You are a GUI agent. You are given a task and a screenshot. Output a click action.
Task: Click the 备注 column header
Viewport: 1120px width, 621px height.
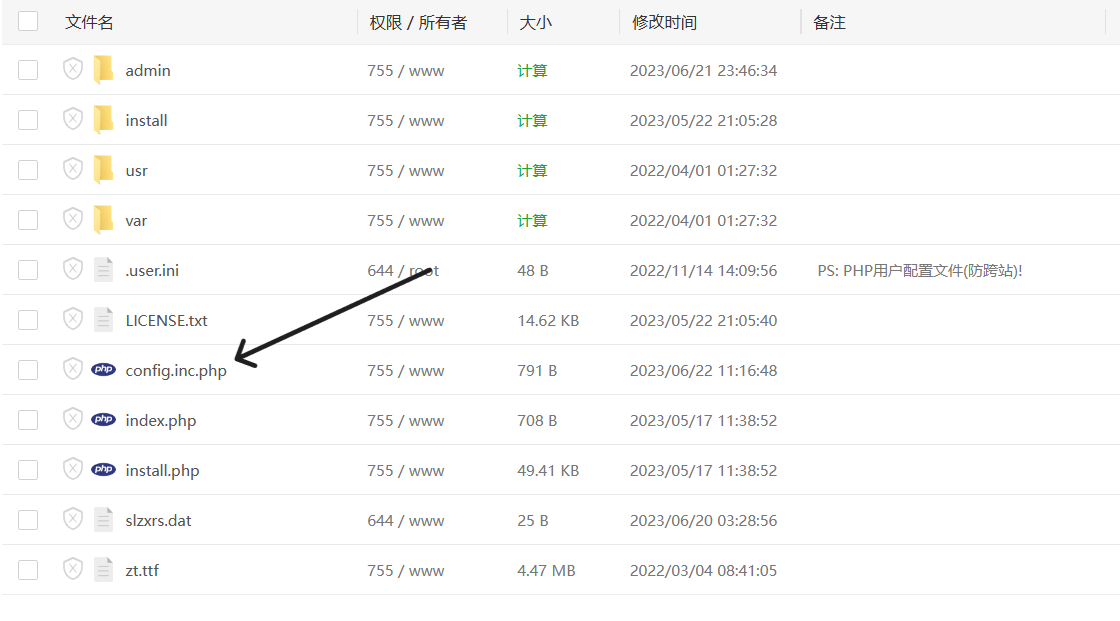(830, 22)
